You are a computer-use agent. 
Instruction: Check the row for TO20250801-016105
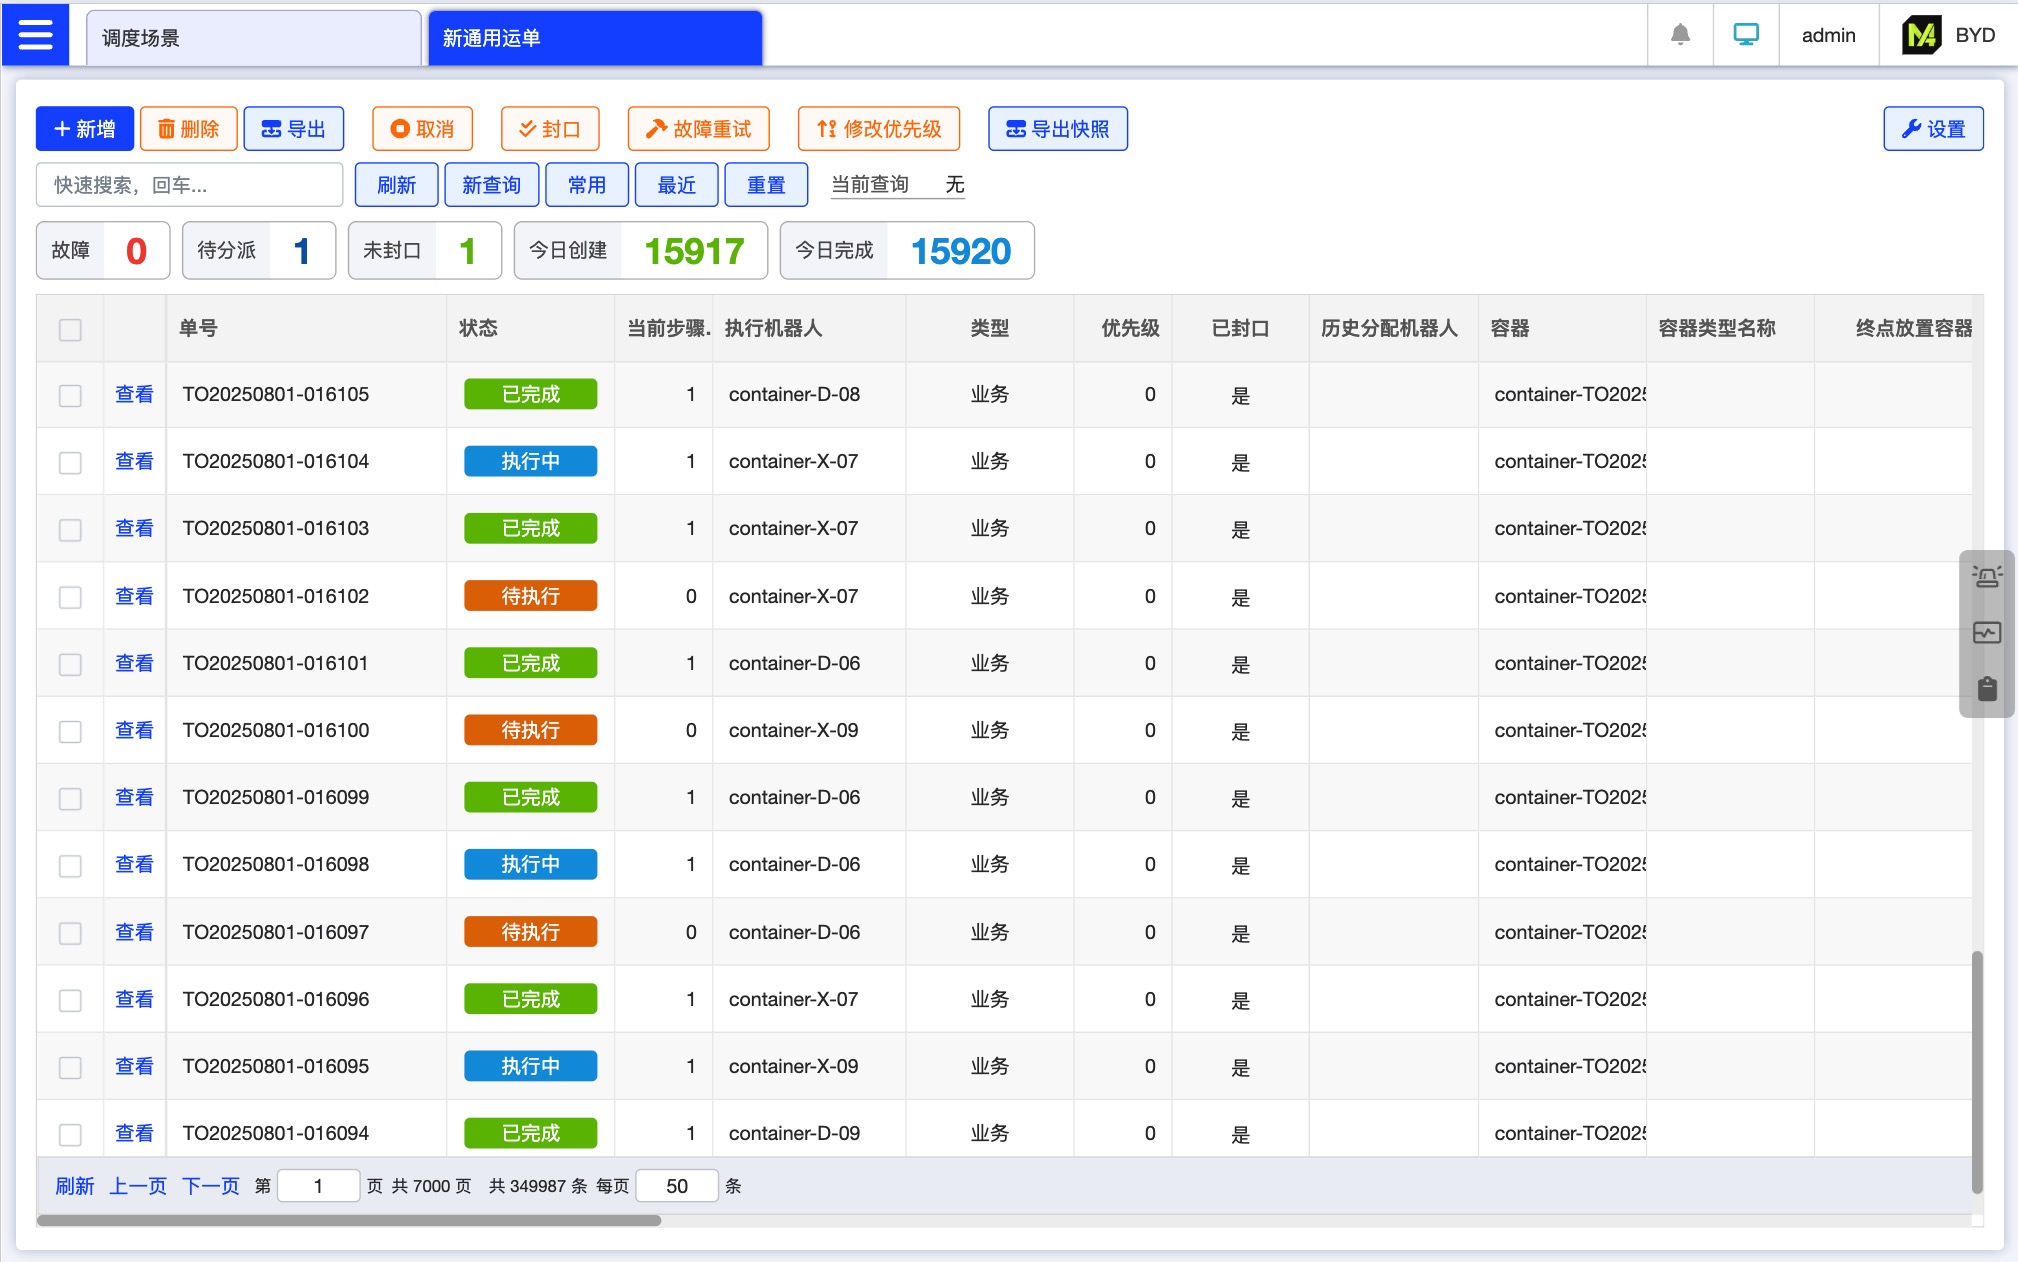pyautogui.click(x=70, y=395)
